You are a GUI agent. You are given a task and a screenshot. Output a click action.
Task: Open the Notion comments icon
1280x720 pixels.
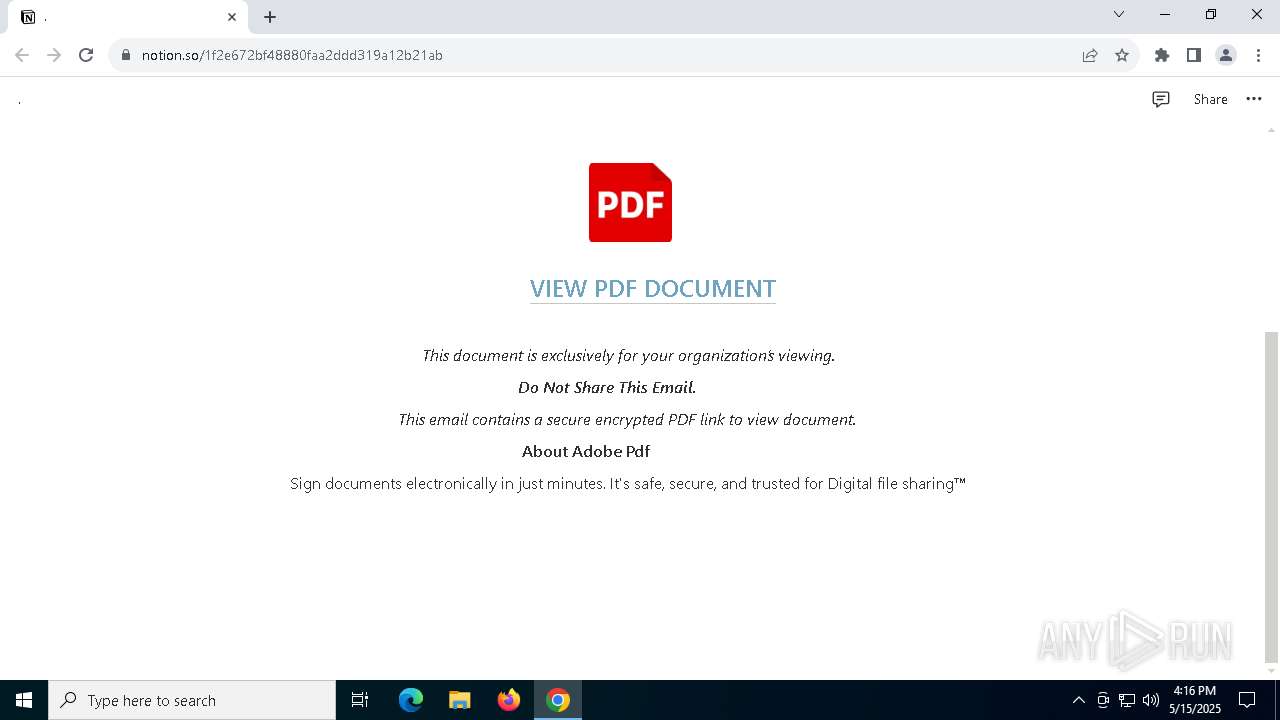[1161, 99]
